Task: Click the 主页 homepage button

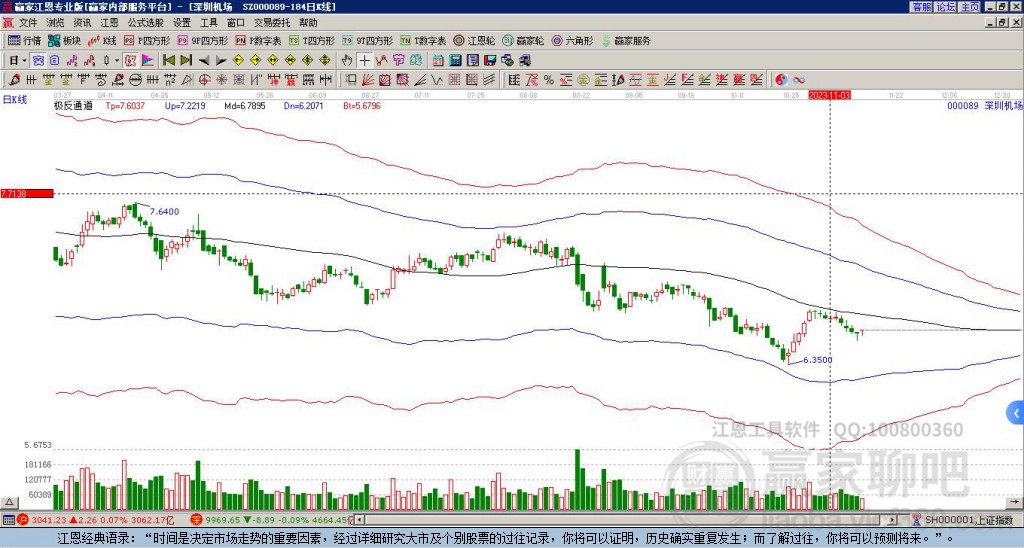Action: point(969,7)
